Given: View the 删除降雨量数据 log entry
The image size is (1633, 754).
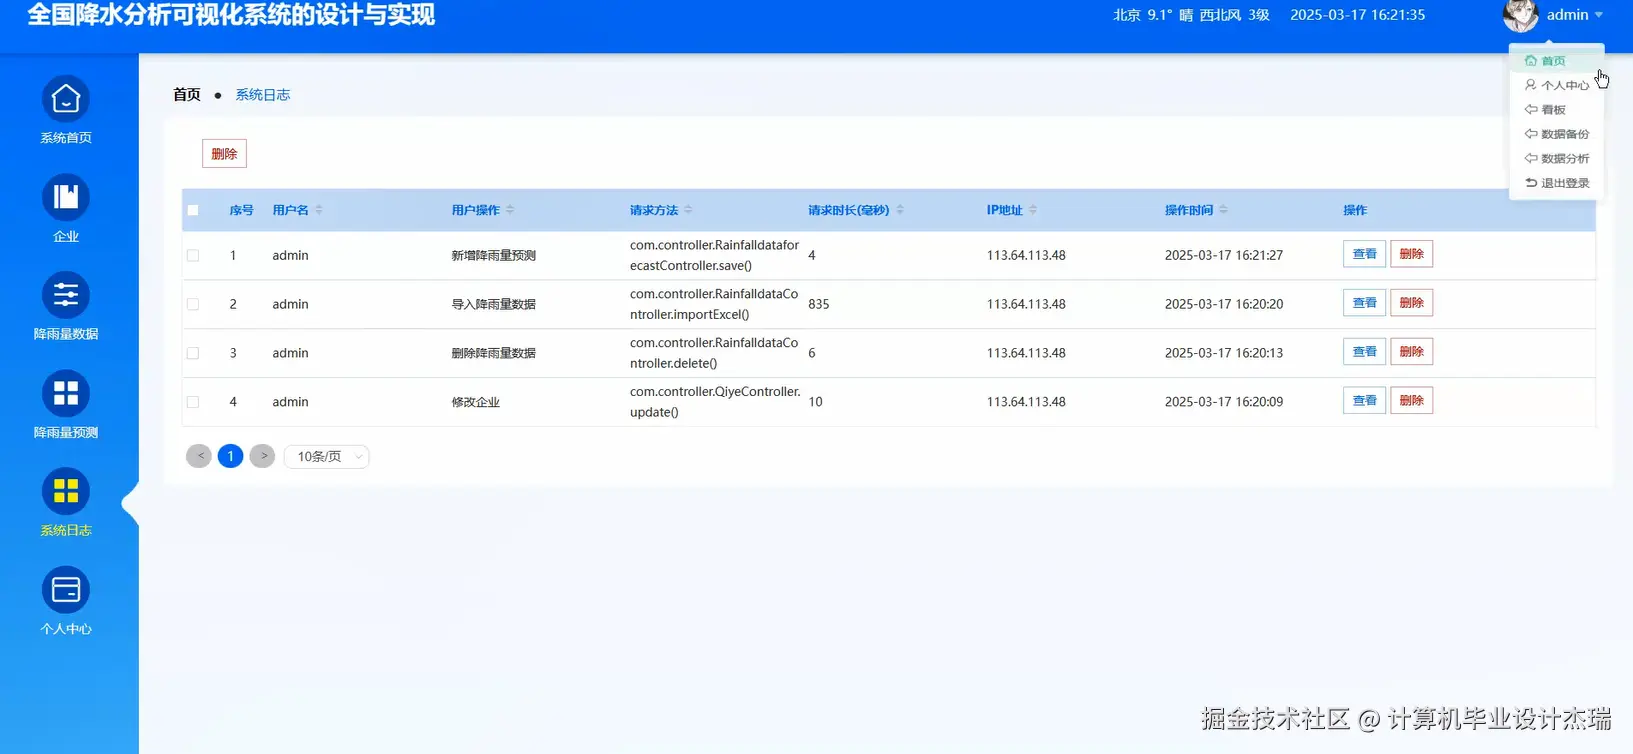Looking at the screenshot, I should 1364,352.
